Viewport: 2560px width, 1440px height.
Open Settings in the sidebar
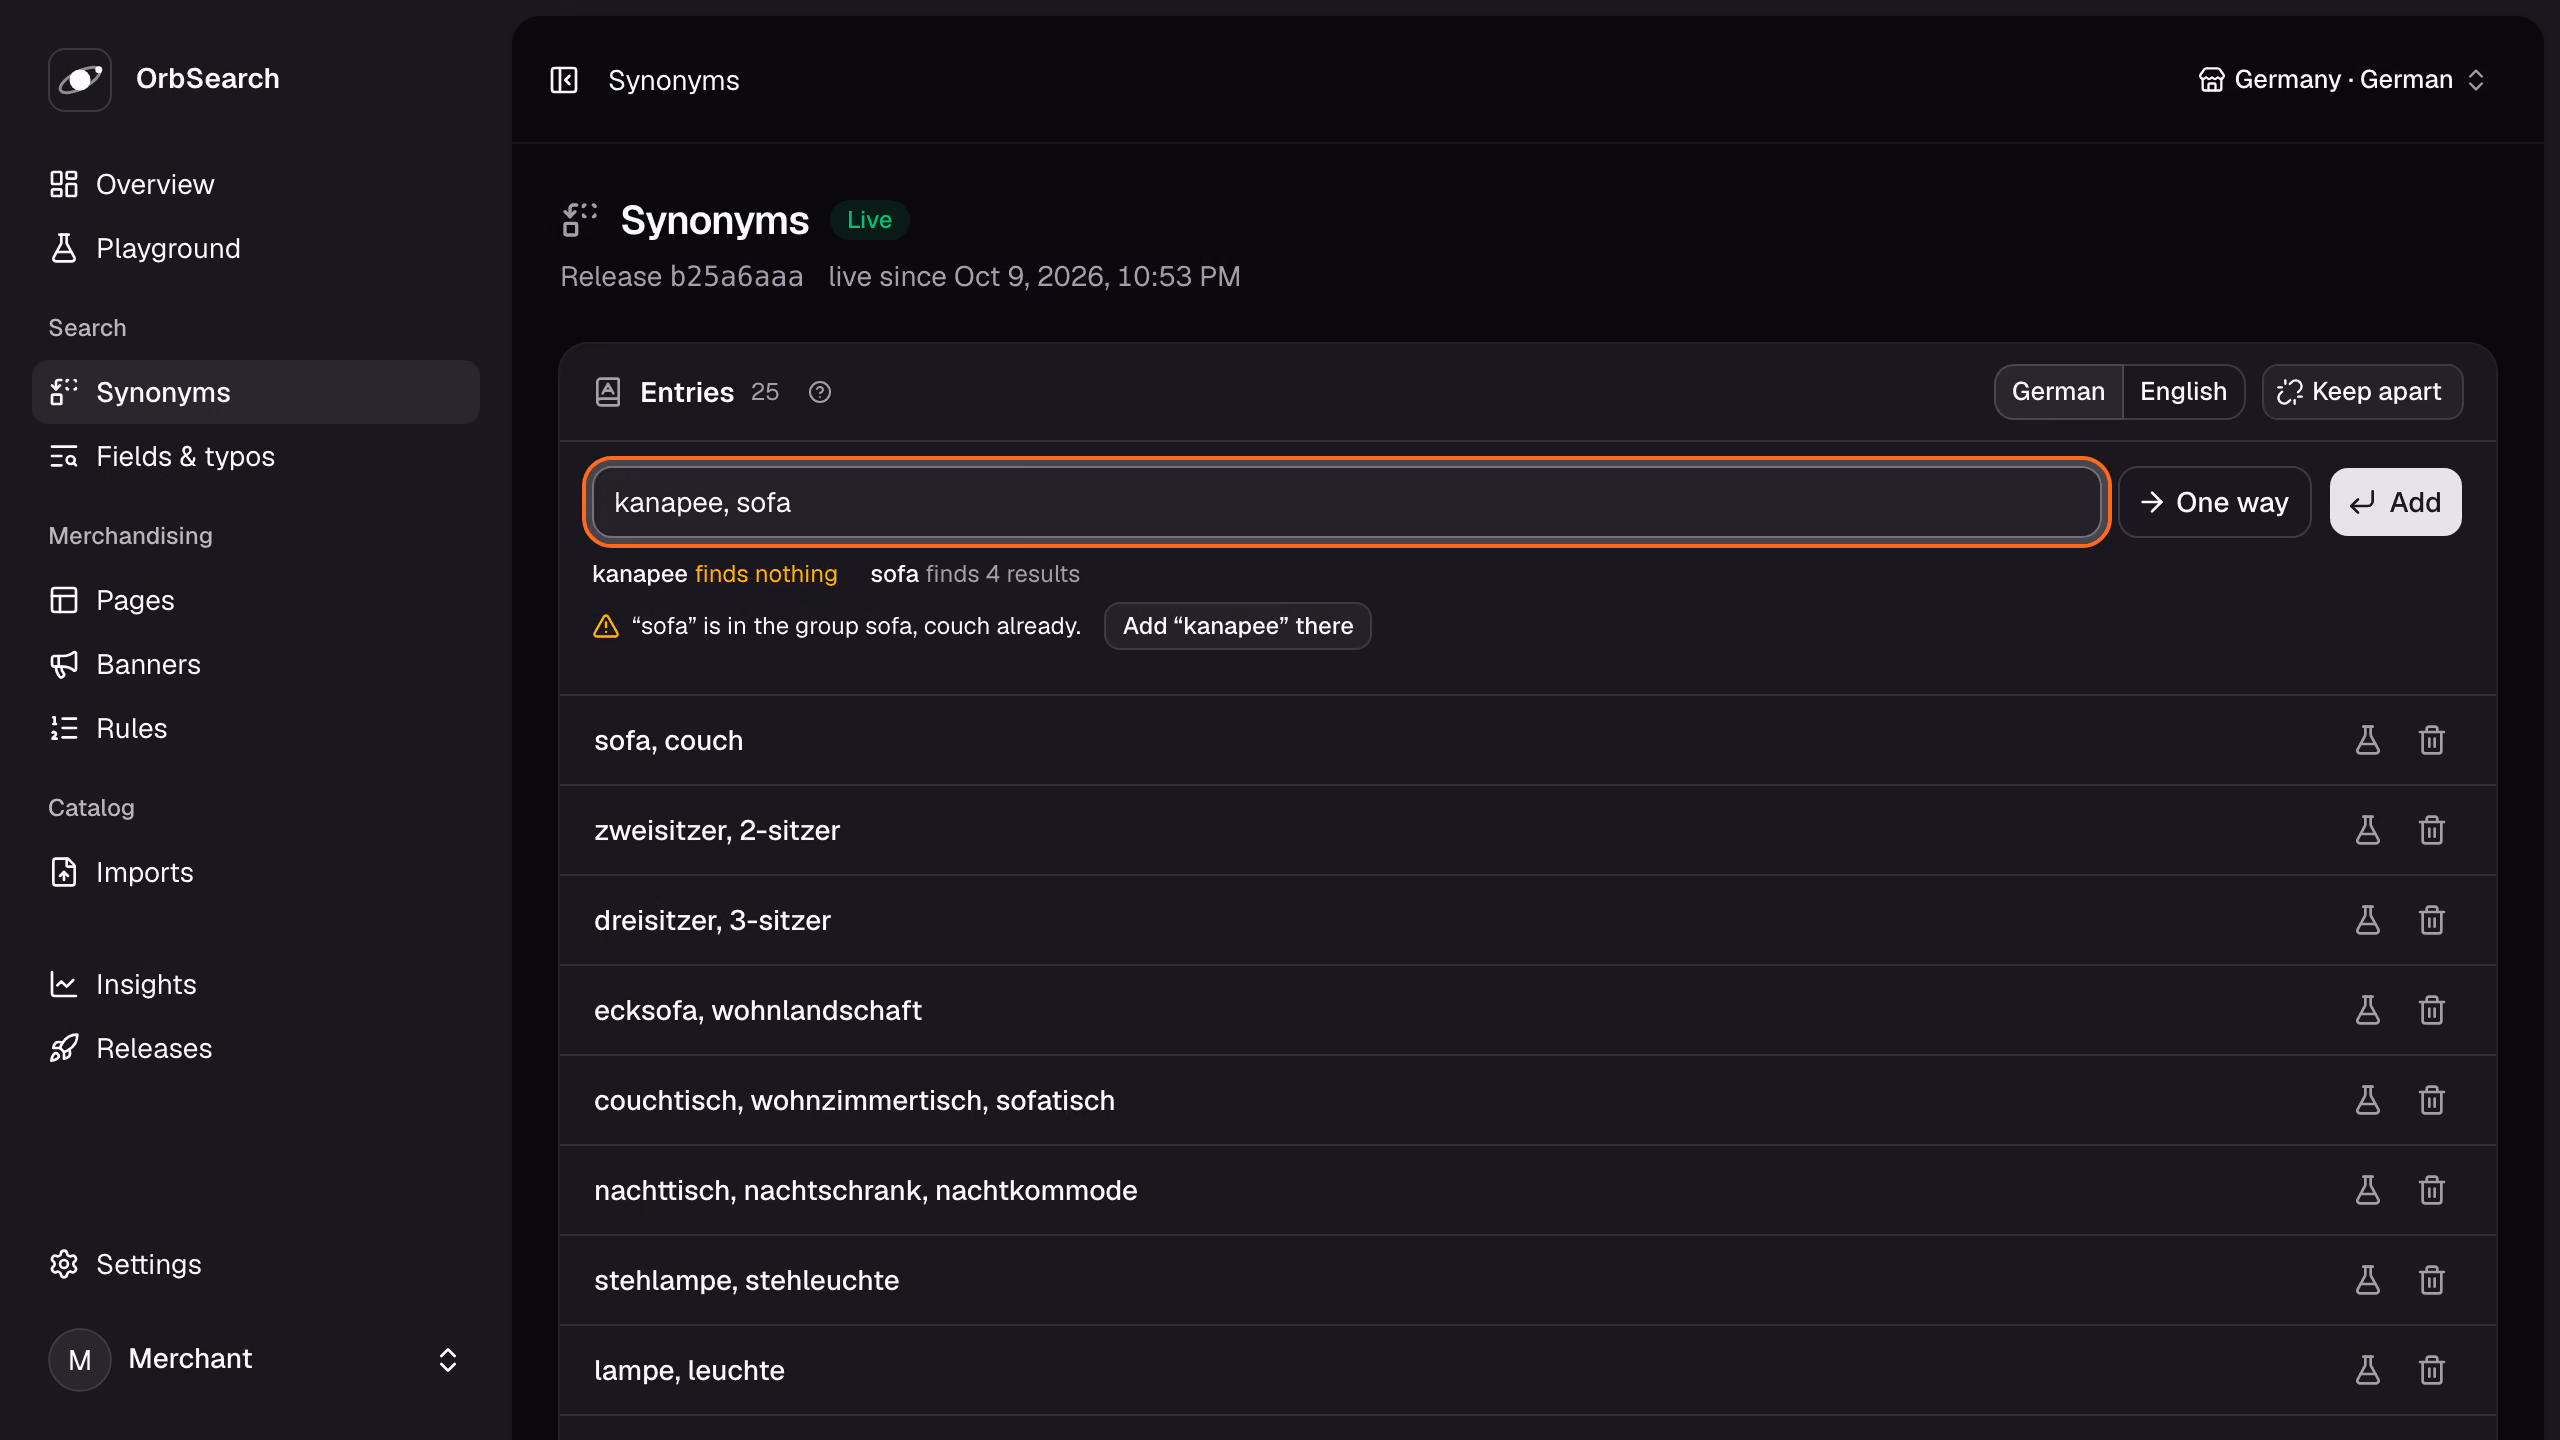256,1264
